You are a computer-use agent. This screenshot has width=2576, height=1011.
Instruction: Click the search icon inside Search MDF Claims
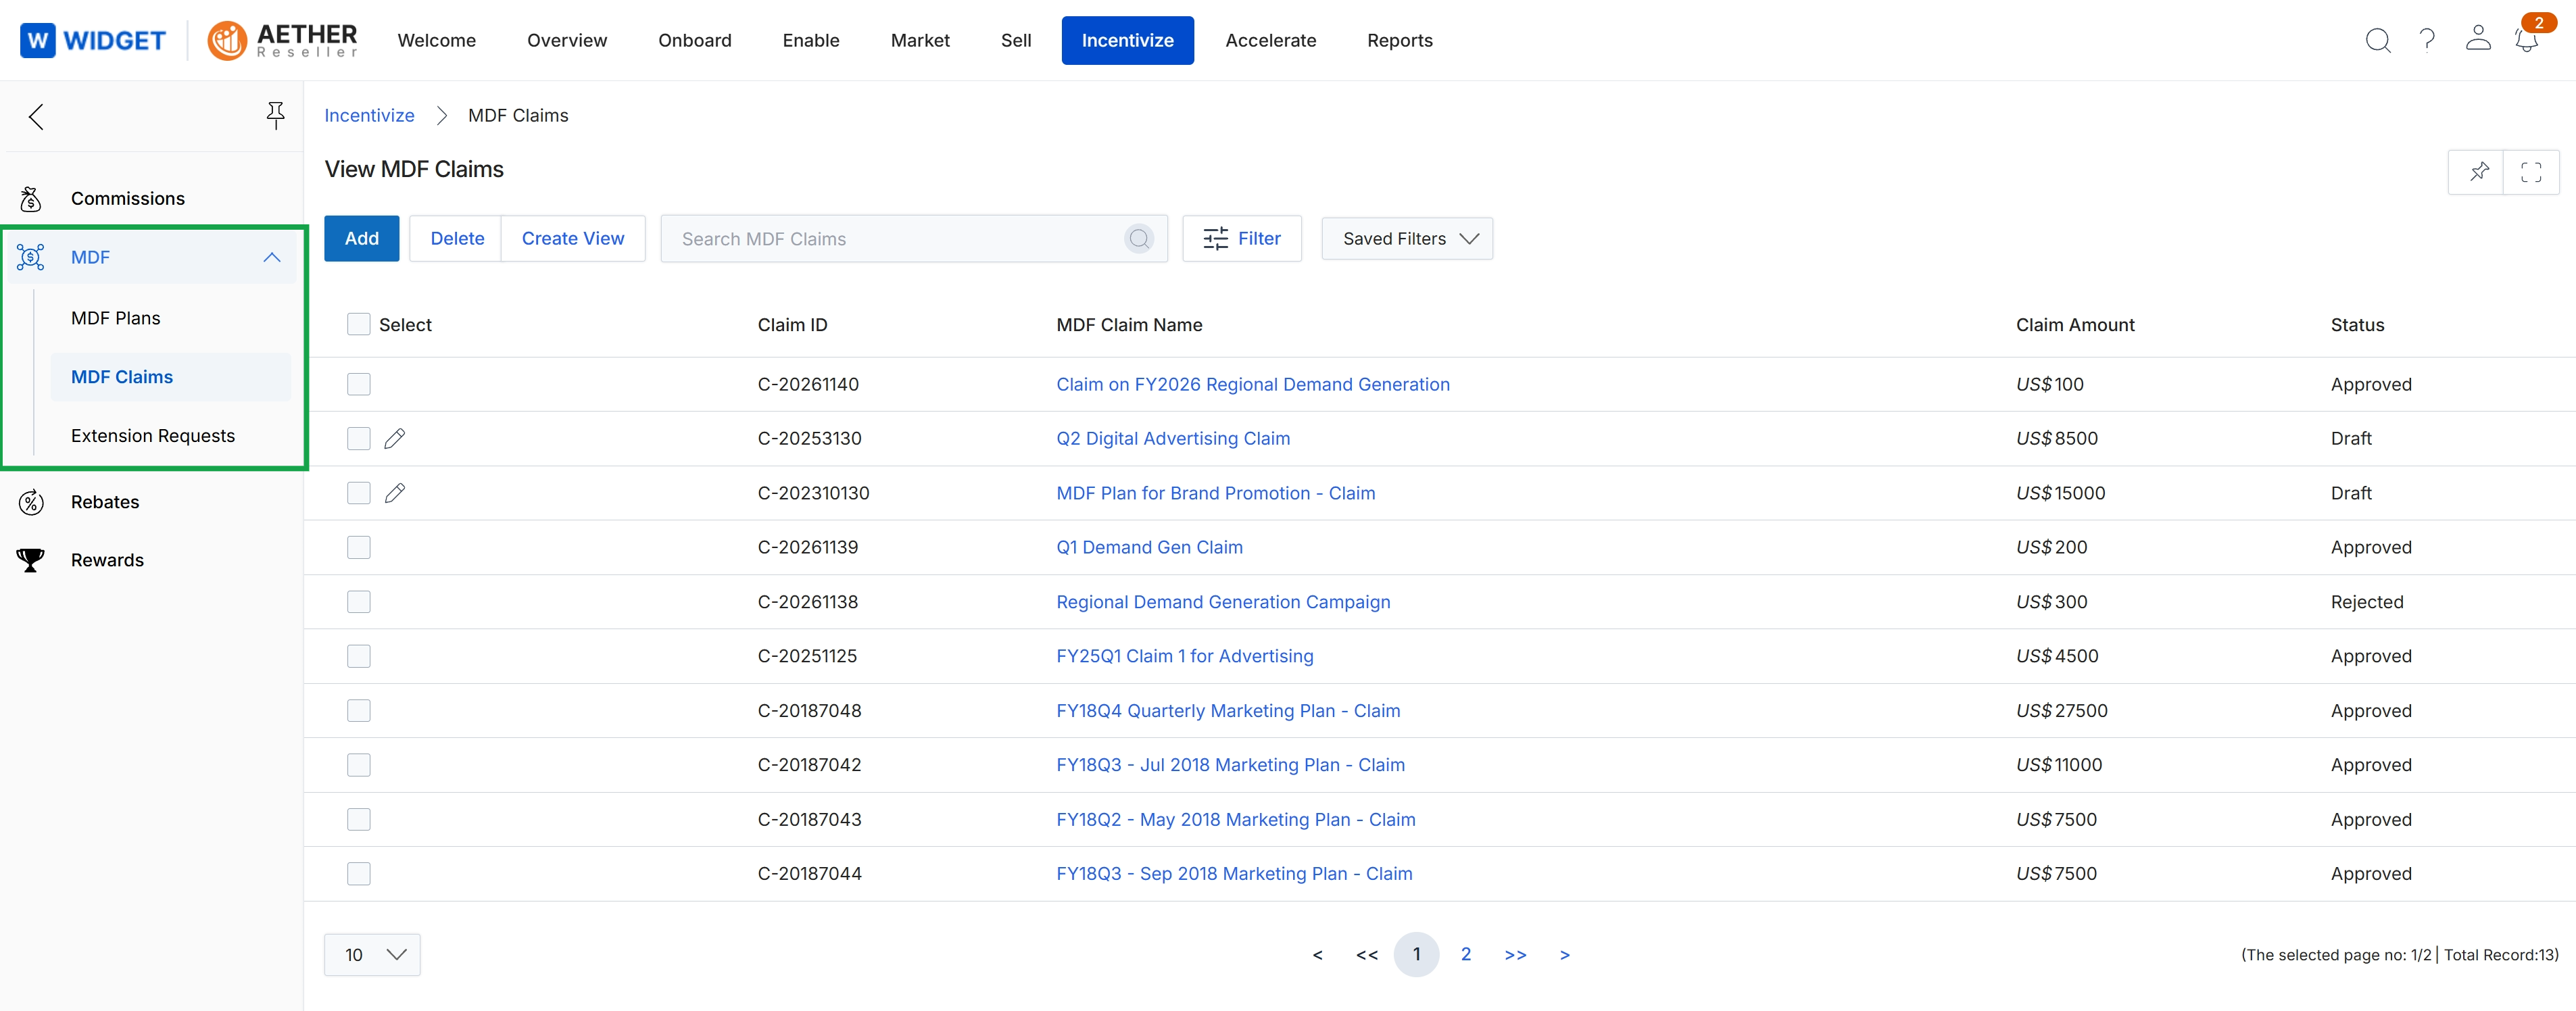[1139, 238]
